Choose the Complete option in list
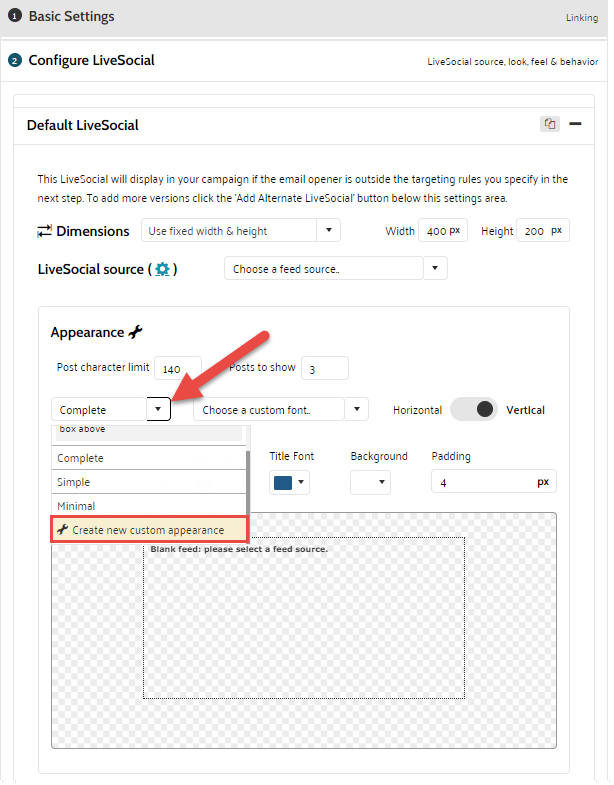614x785 pixels. [x=149, y=458]
